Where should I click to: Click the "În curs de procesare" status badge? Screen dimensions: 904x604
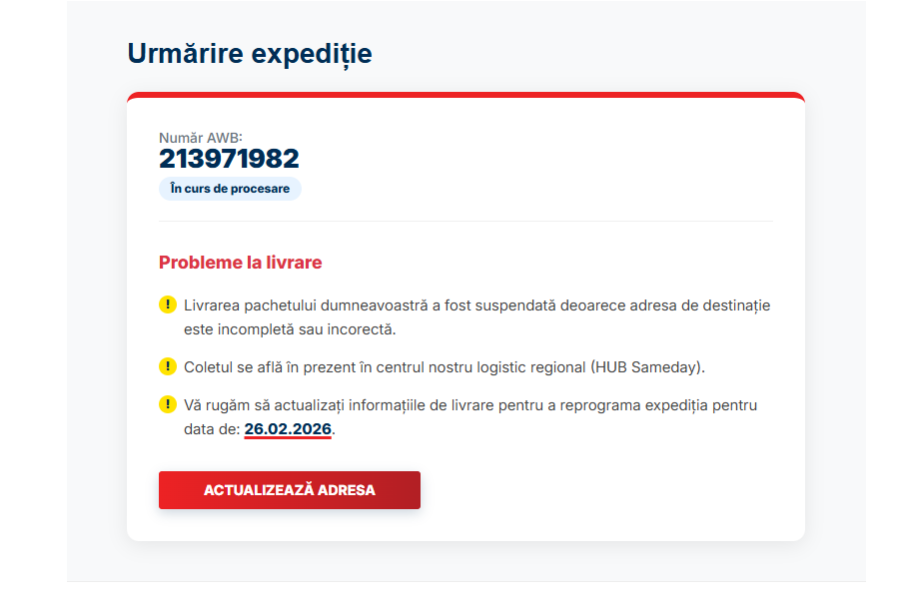point(230,188)
